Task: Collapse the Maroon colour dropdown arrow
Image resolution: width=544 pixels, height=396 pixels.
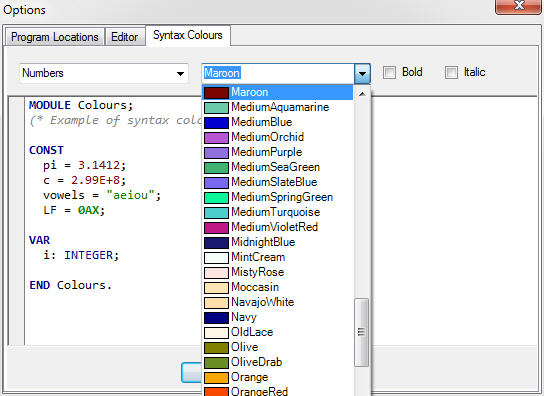Action: coord(362,74)
